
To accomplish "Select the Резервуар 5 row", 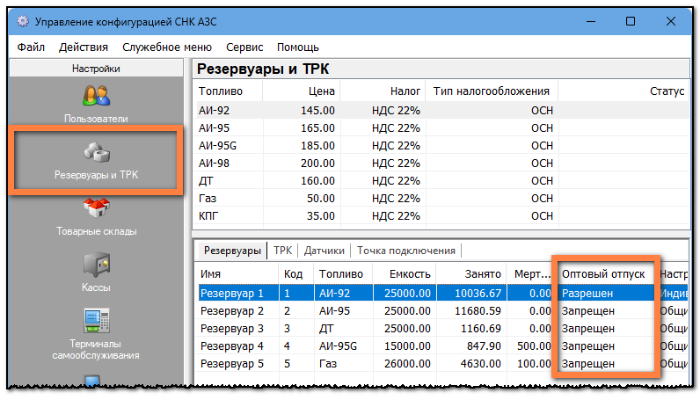I will (442, 364).
